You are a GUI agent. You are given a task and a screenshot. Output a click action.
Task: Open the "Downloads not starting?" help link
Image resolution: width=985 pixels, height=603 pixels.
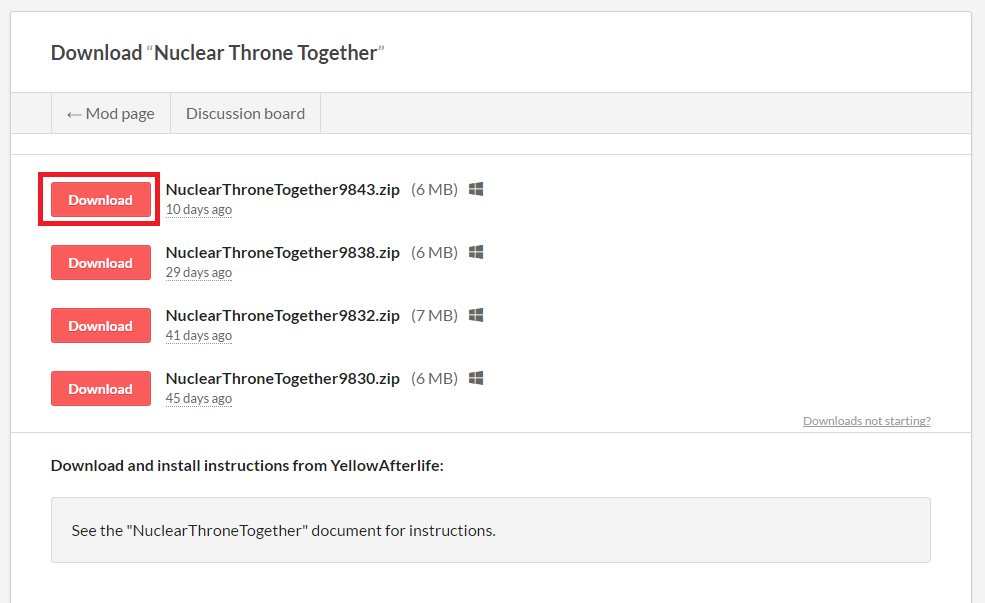tap(866, 421)
